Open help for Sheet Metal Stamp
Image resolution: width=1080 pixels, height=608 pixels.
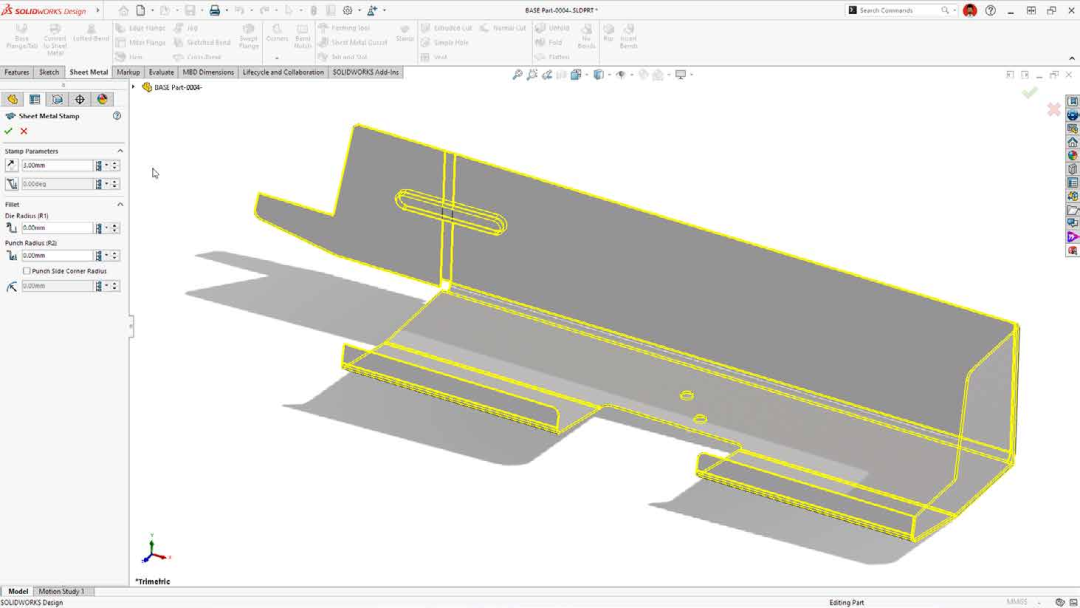(x=117, y=116)
